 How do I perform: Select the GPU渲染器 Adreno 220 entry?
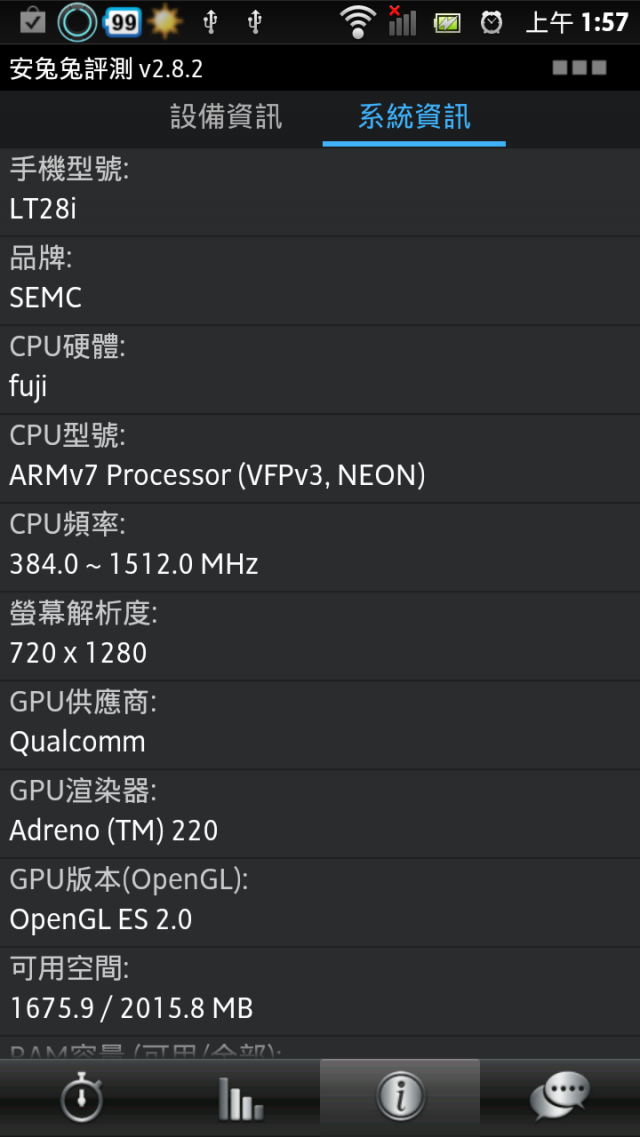coord(320,814)
